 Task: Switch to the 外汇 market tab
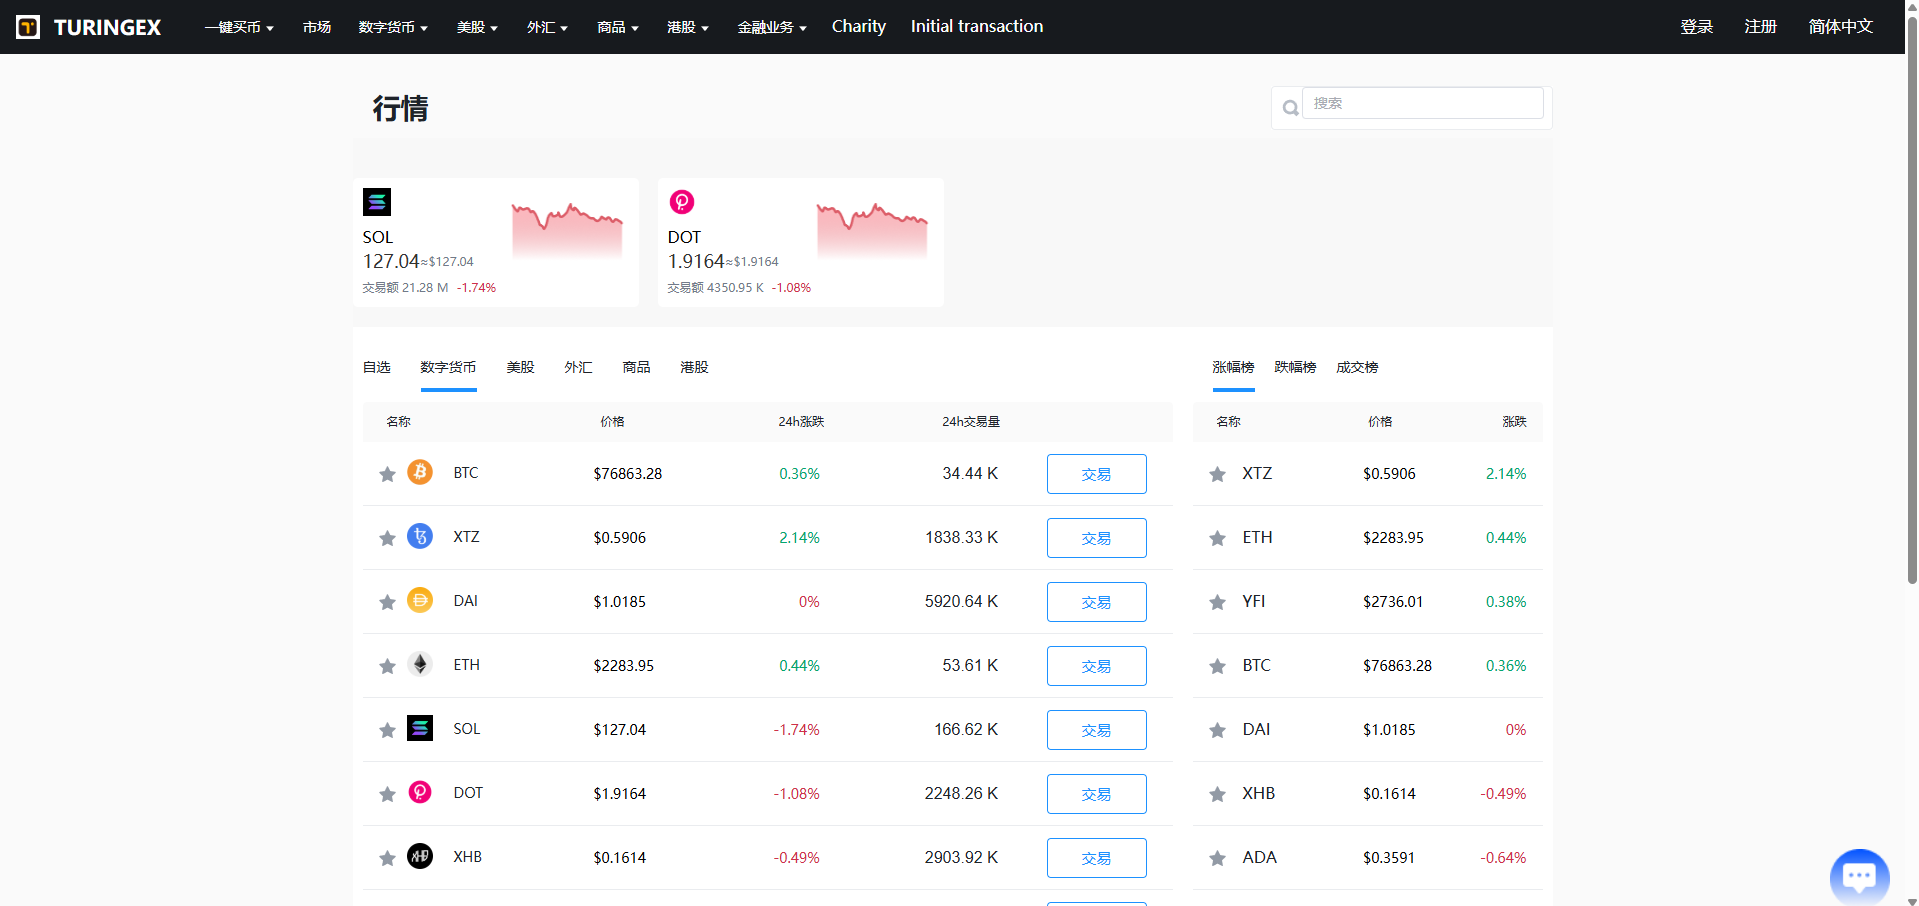point(578,367)
